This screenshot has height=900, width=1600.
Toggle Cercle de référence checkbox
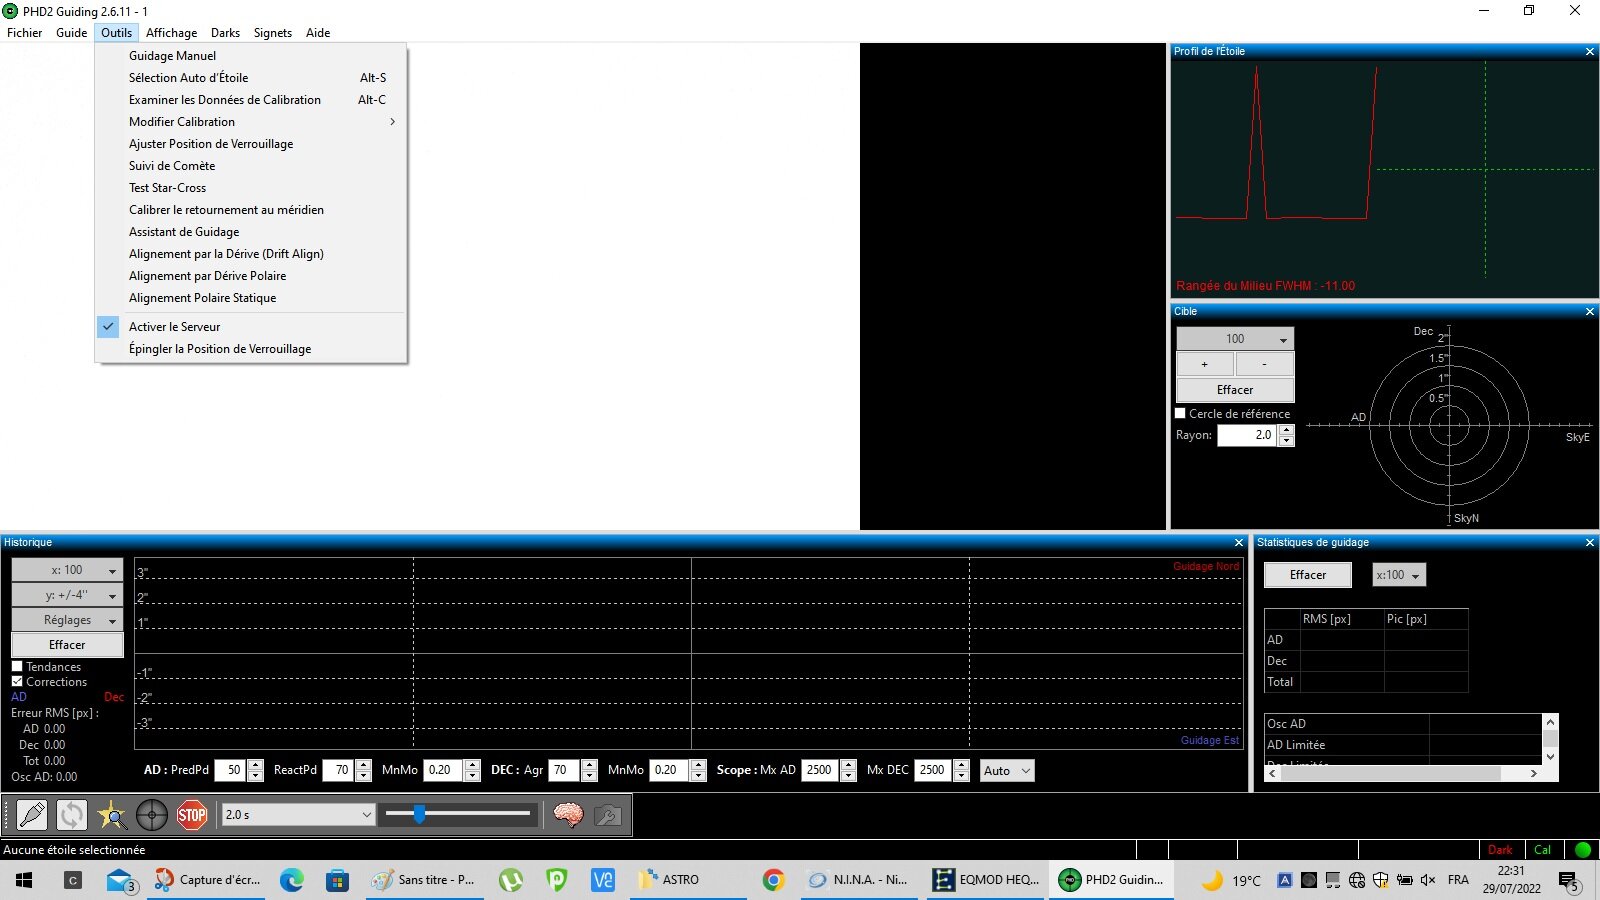[x=1180, y=413]
